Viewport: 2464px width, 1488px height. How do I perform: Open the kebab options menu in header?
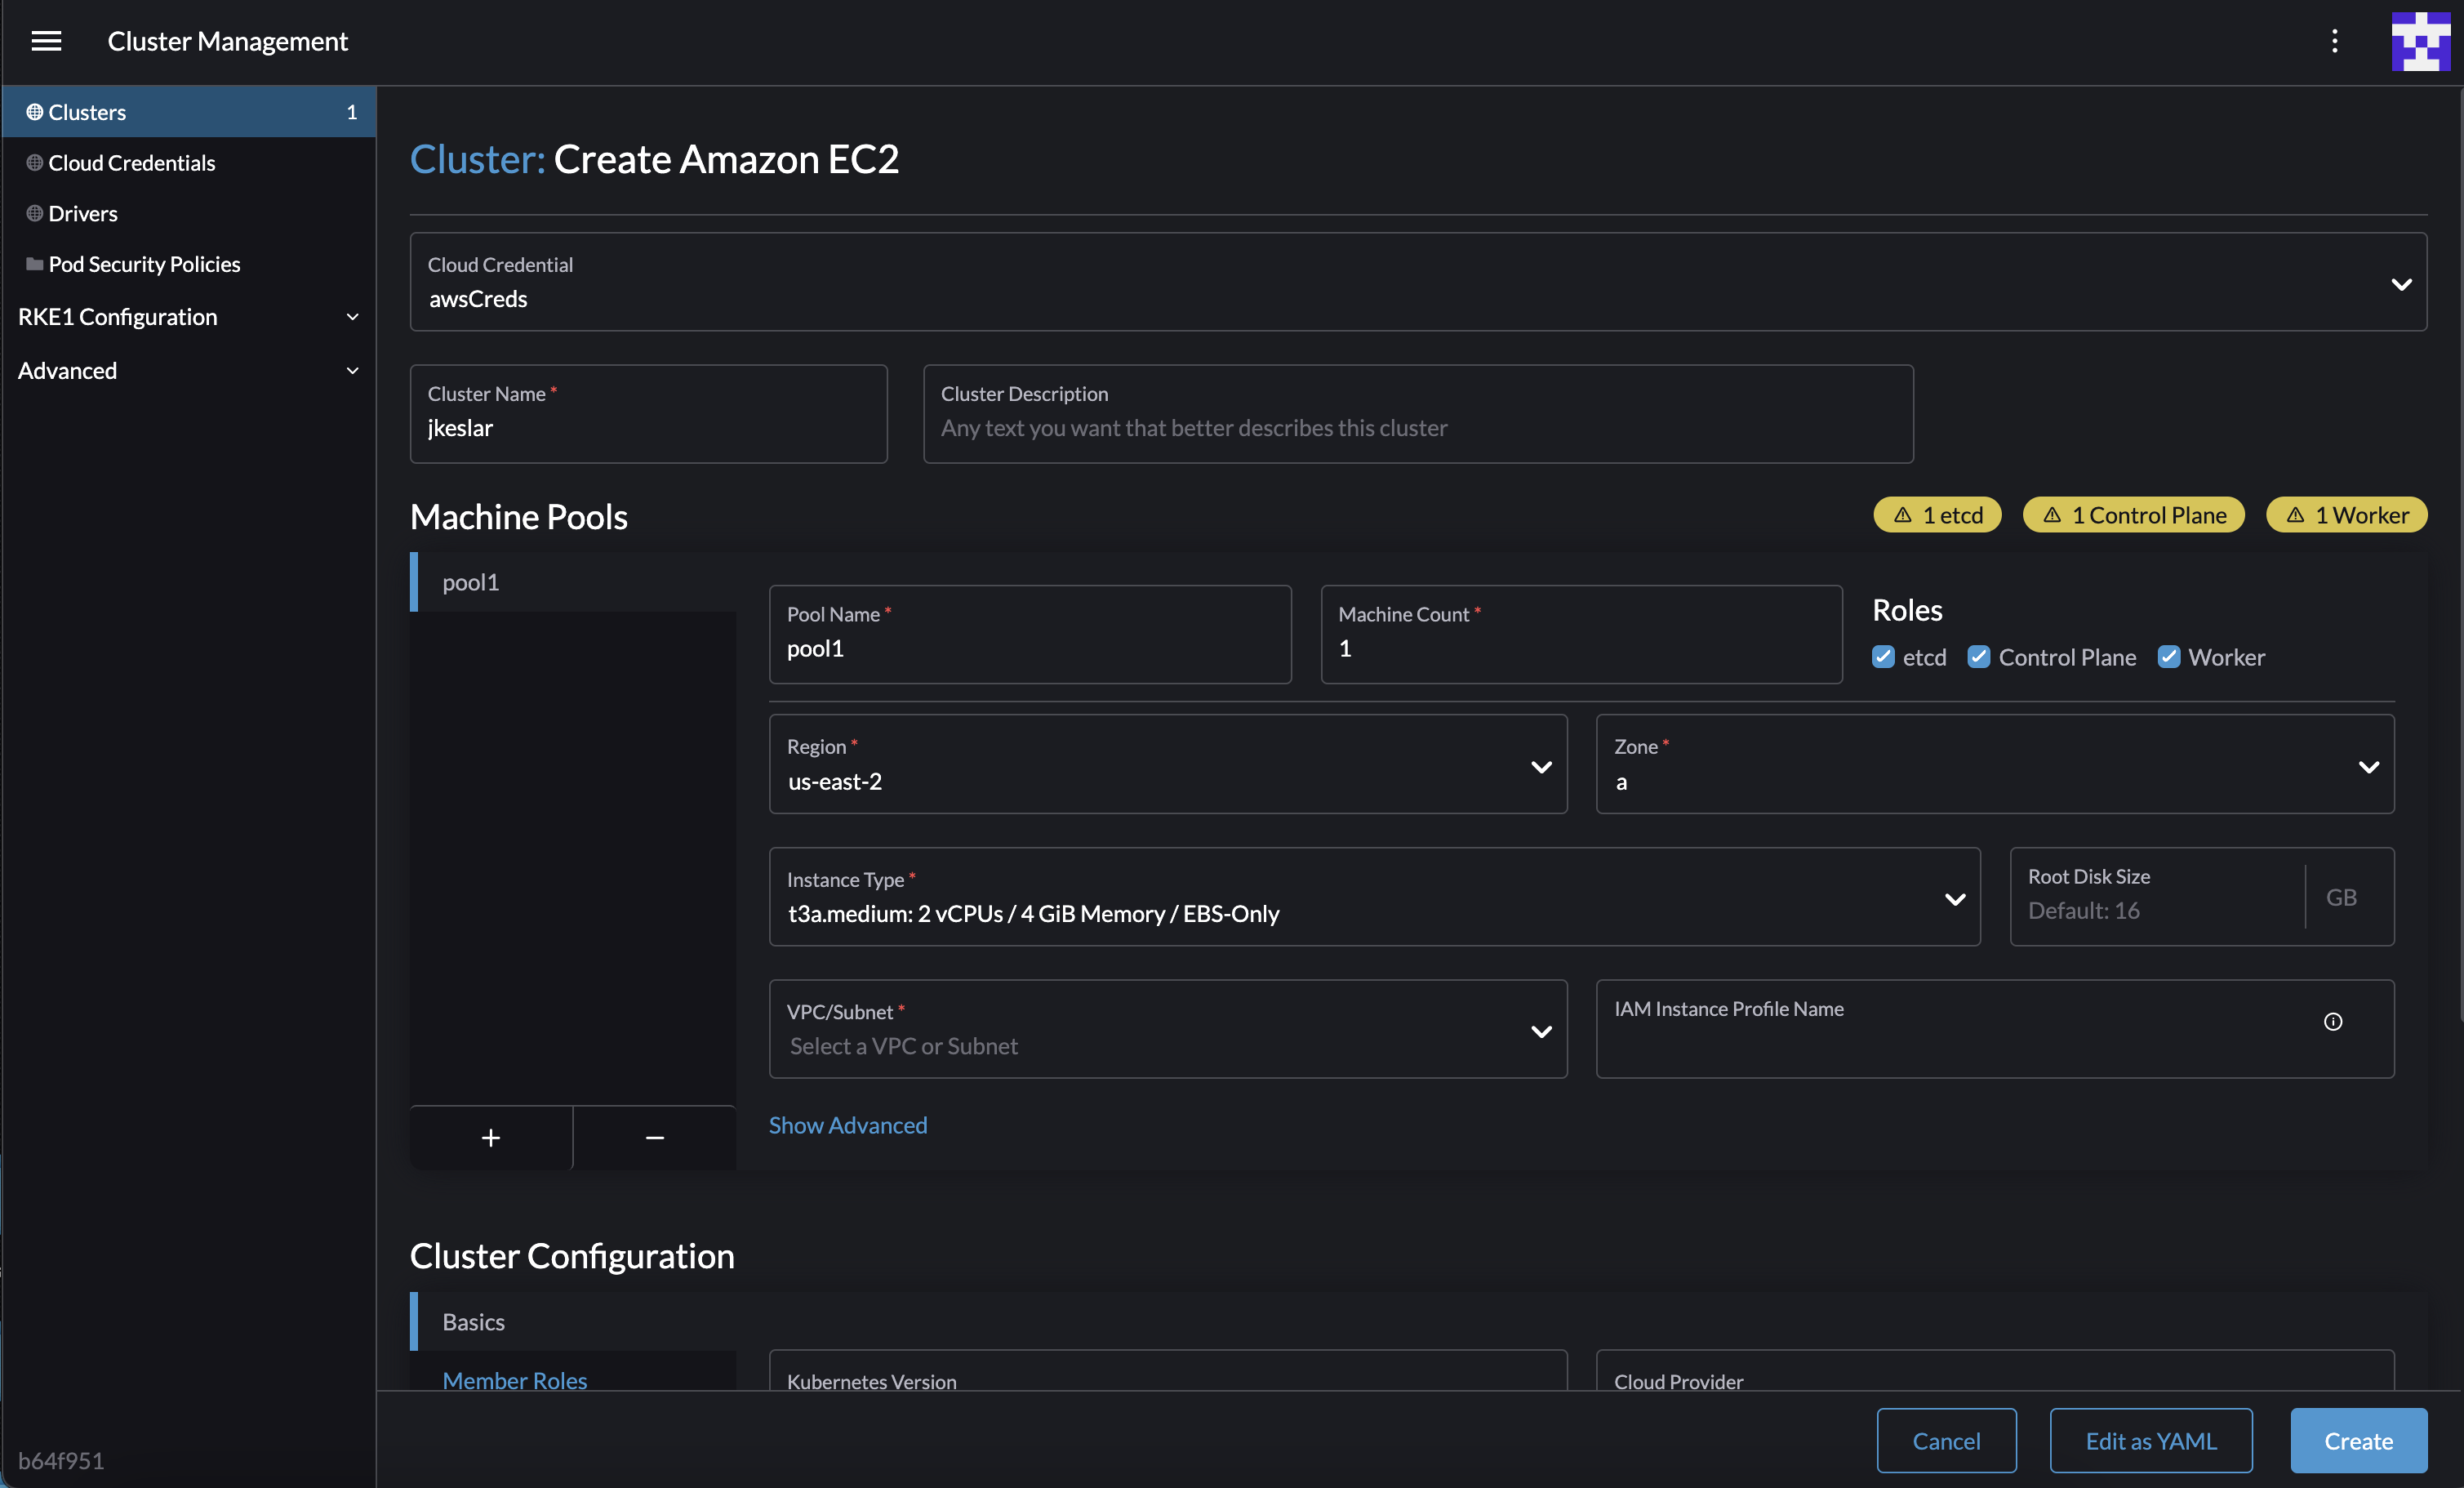2334,41
